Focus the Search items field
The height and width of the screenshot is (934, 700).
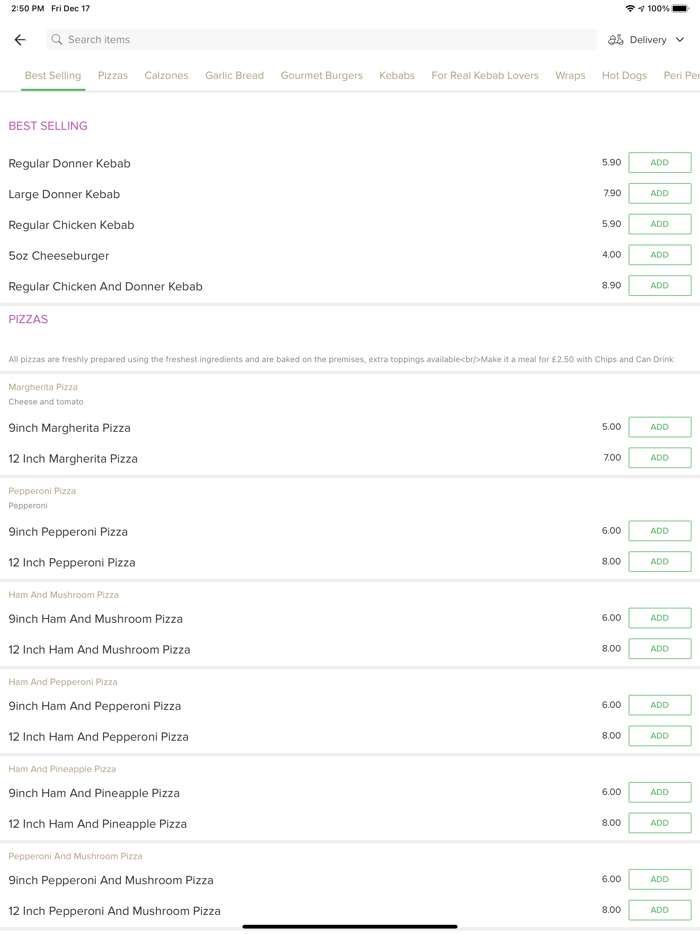click(320, 40)
